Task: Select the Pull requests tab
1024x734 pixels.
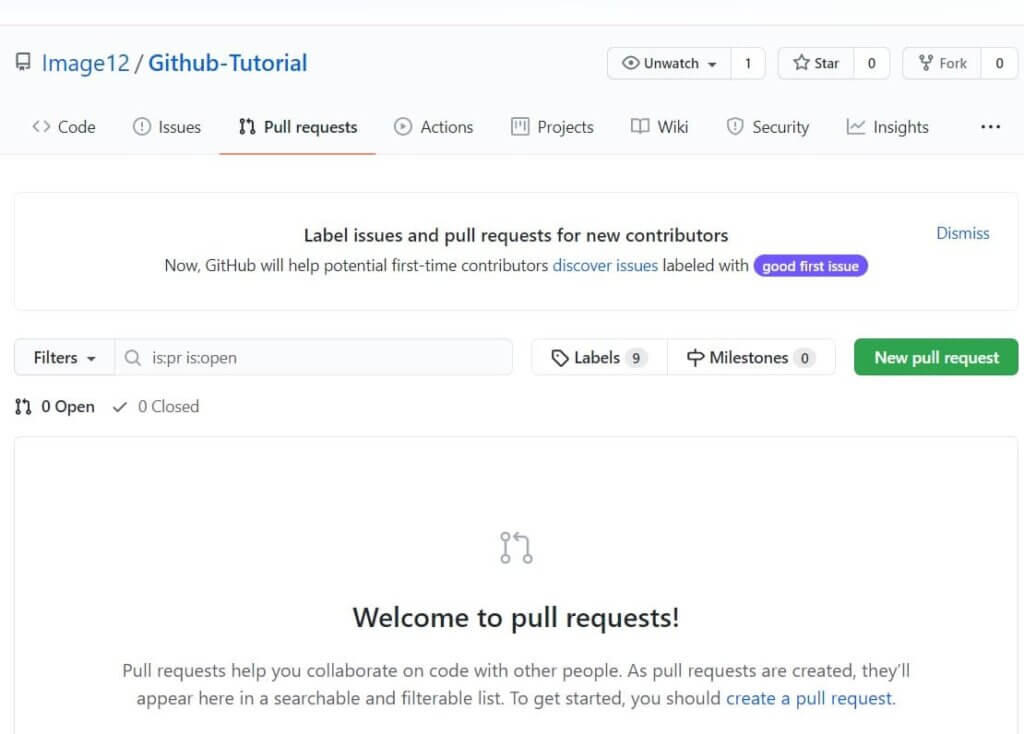Action: pyautogui.click(x=298, y=127)
